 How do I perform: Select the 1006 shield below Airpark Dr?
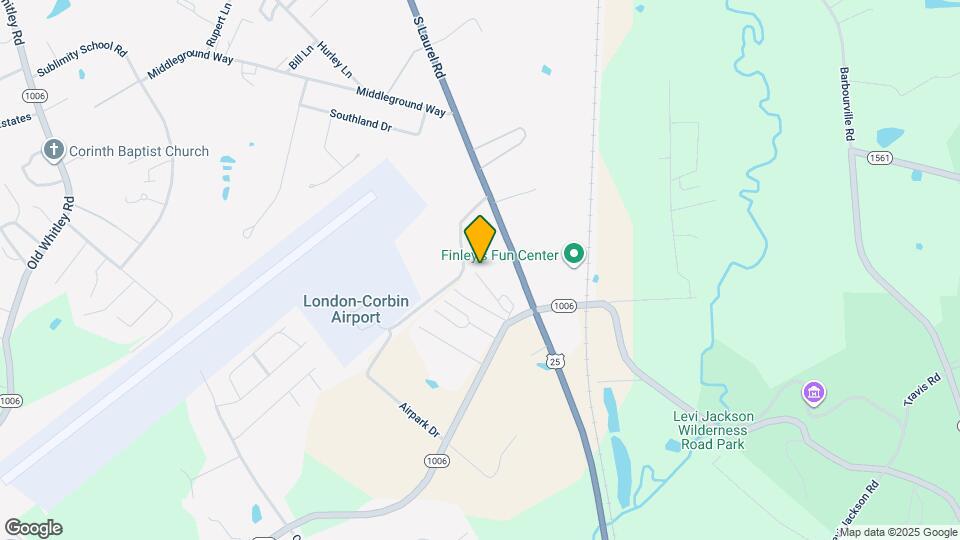pos(437,460)
